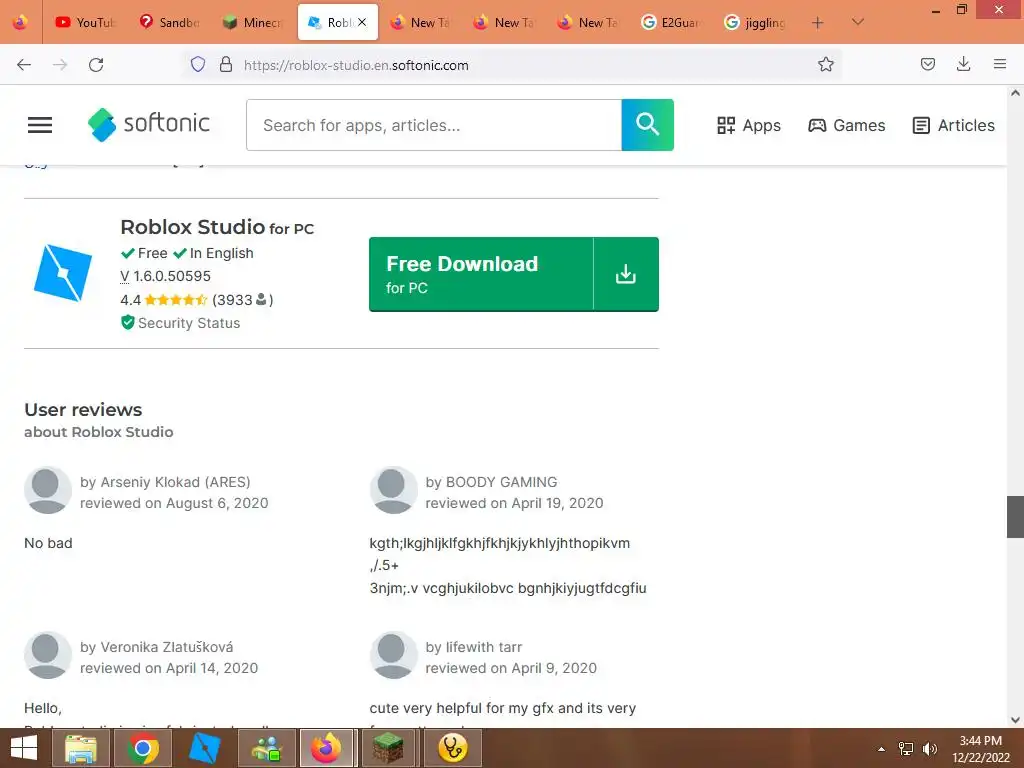The image size is (1024, 768).
Task: Open a new tab with plus button
Action: pos(817,23)
